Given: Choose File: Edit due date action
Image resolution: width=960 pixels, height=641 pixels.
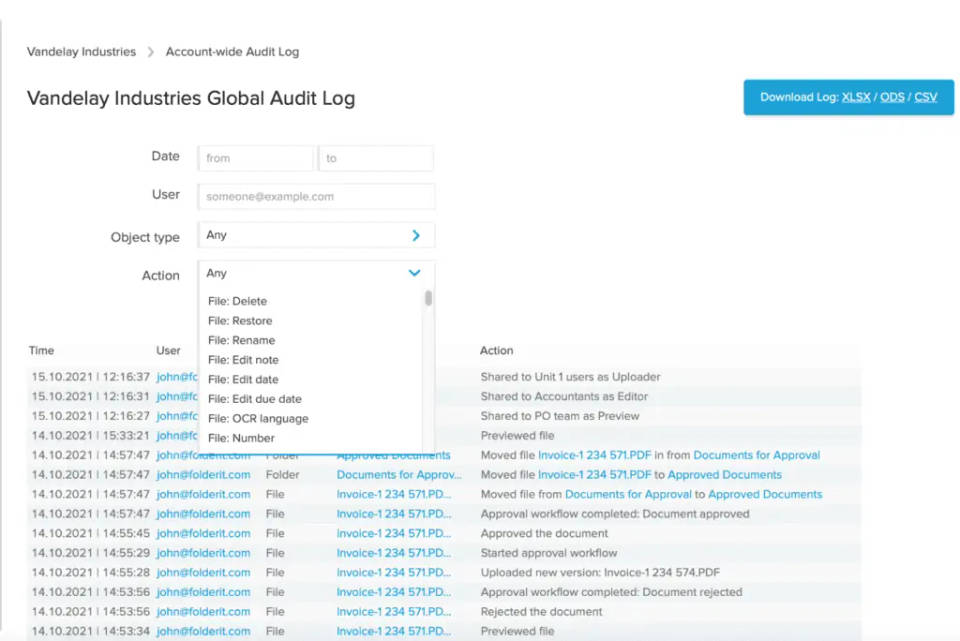Looking at the screenshot, I should pyautogui.click(x=254, y=399).
